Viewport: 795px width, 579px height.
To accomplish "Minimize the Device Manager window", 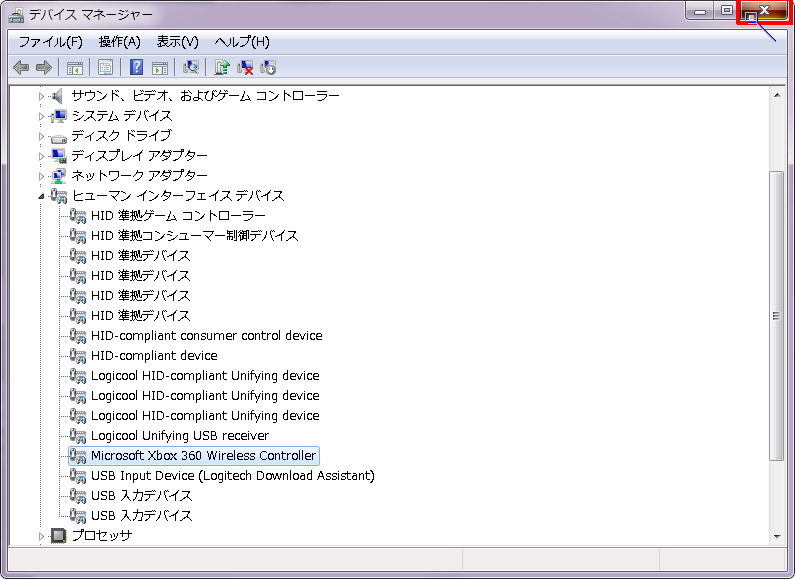I will [700, 11].
